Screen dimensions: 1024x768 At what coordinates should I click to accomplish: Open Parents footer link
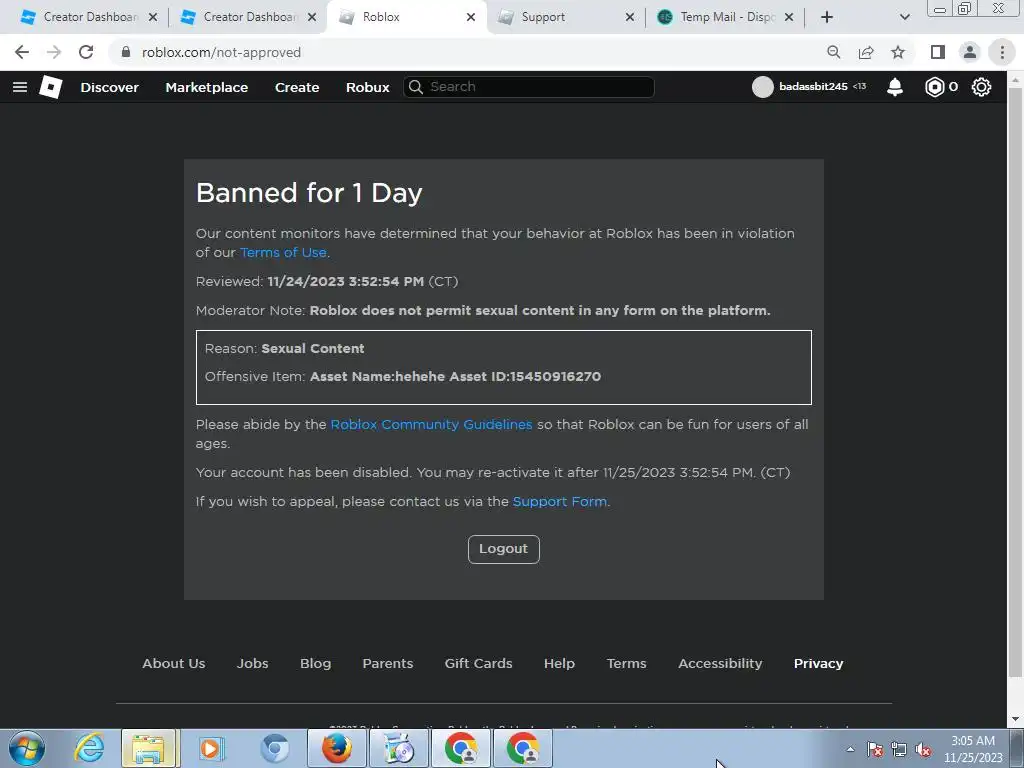pos(388,664)
